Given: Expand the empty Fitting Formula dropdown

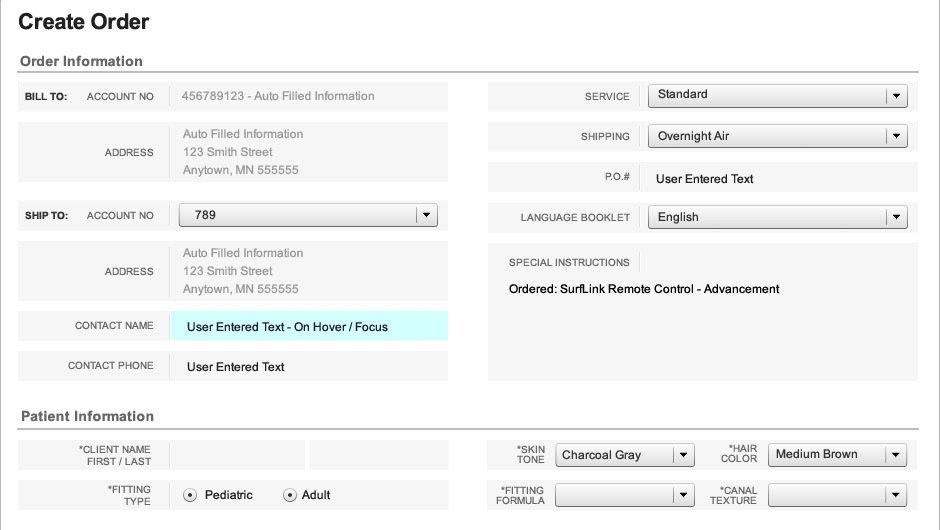Looking at the screenshot, I should pyautogui.click(x=625, y=495).
